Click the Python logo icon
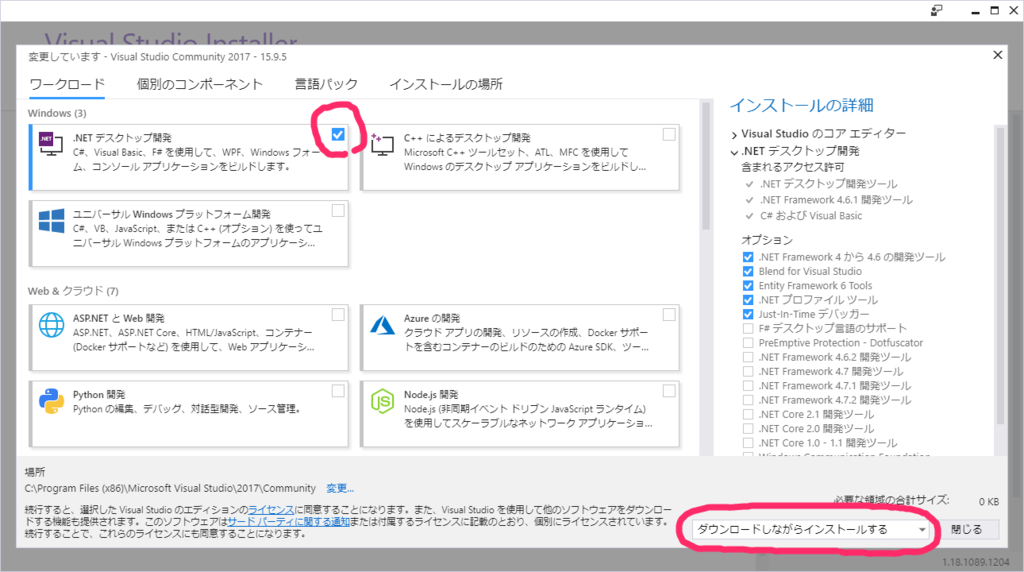1024x572 pixels. point(51,401)
